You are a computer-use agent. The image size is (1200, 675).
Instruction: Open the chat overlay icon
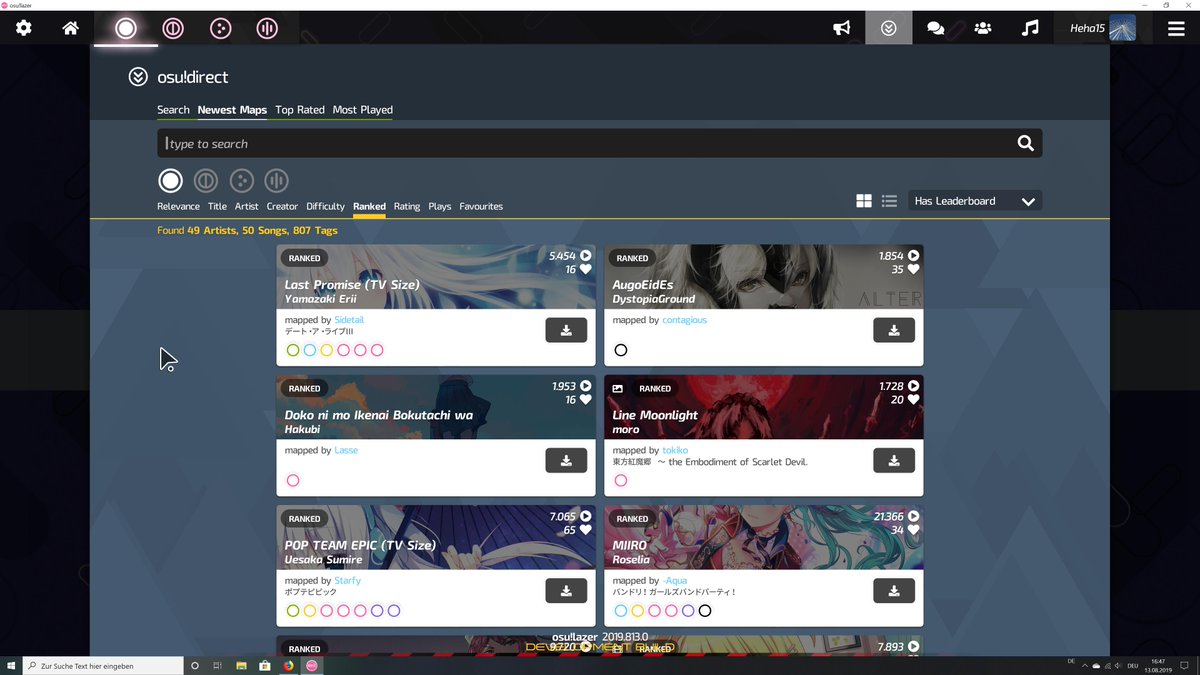click(936, 28)
